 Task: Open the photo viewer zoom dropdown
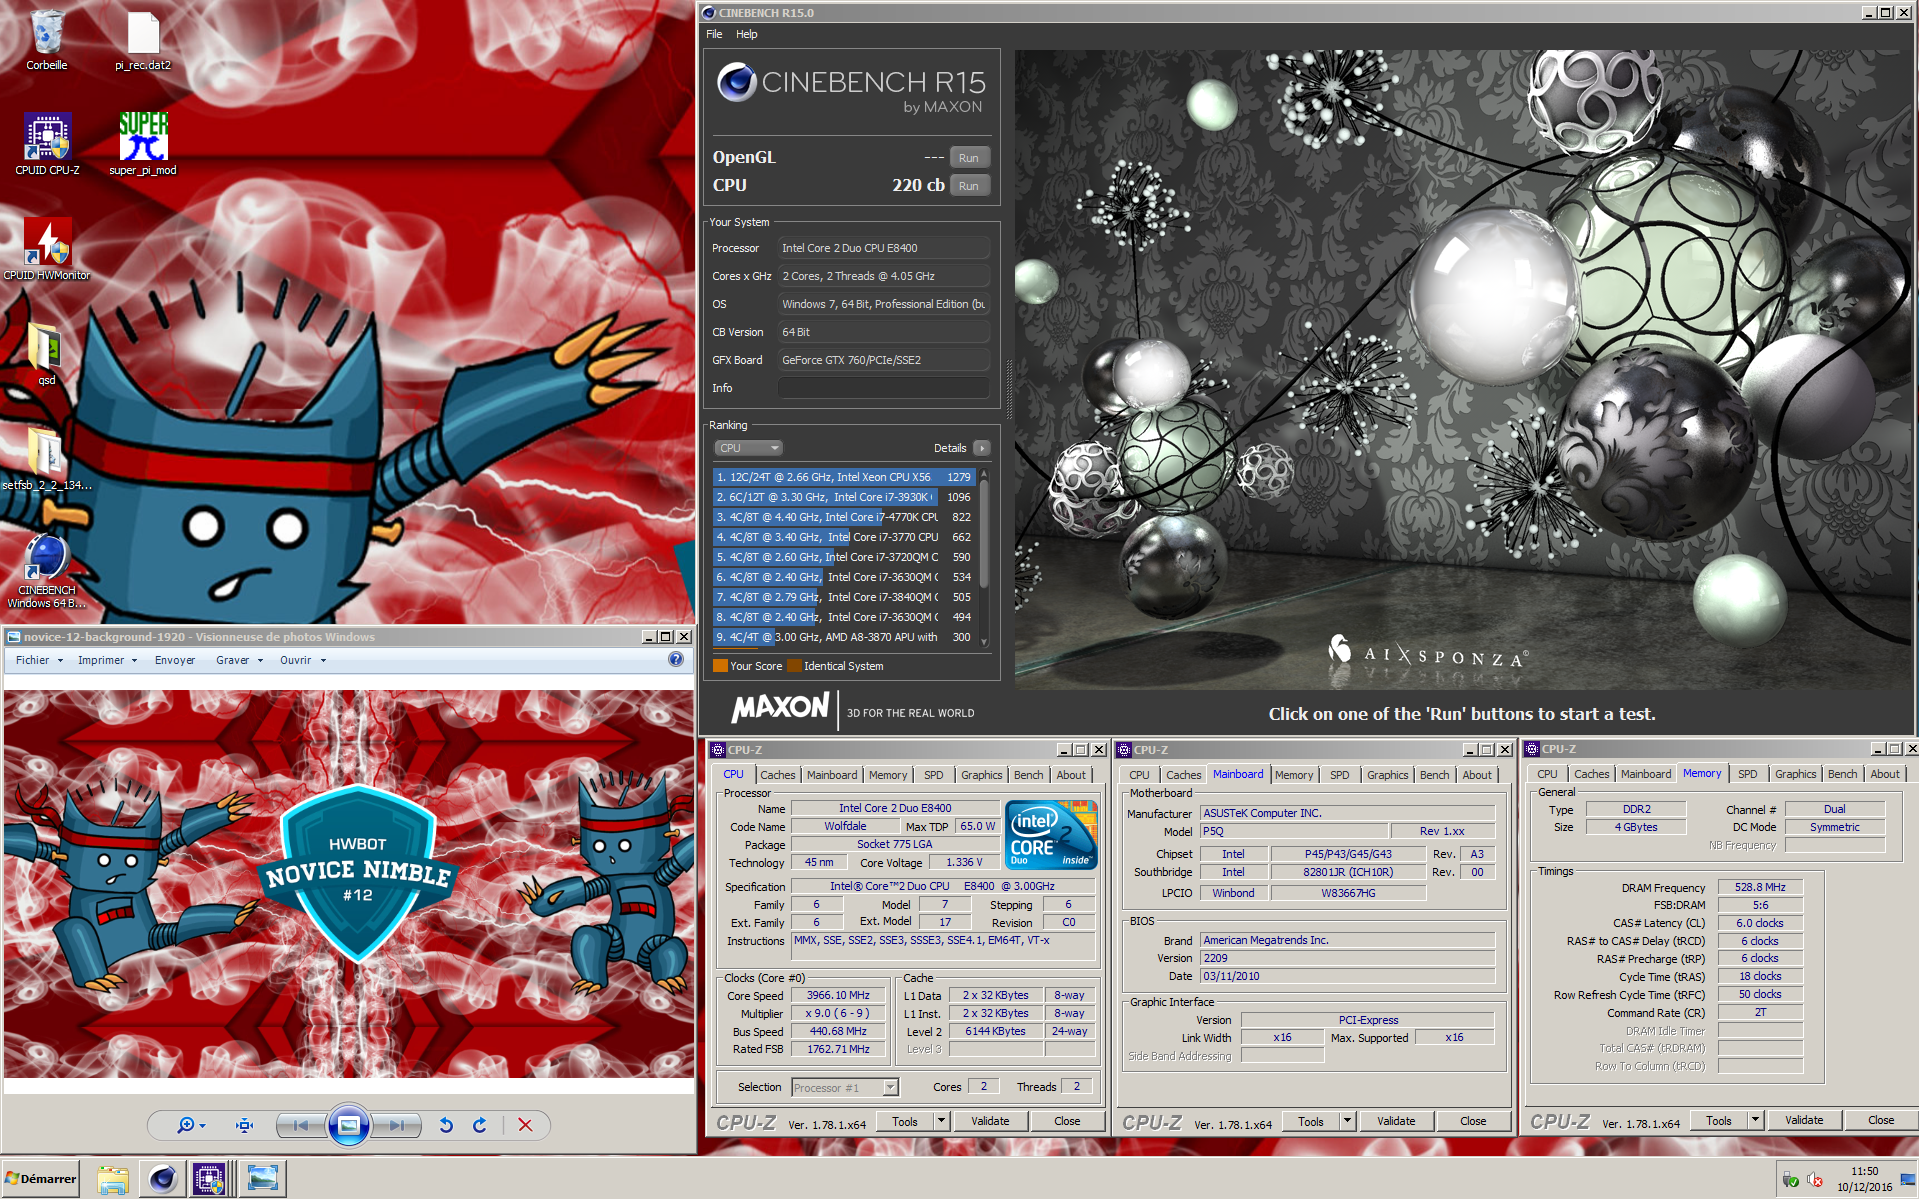coord(191,1125)
